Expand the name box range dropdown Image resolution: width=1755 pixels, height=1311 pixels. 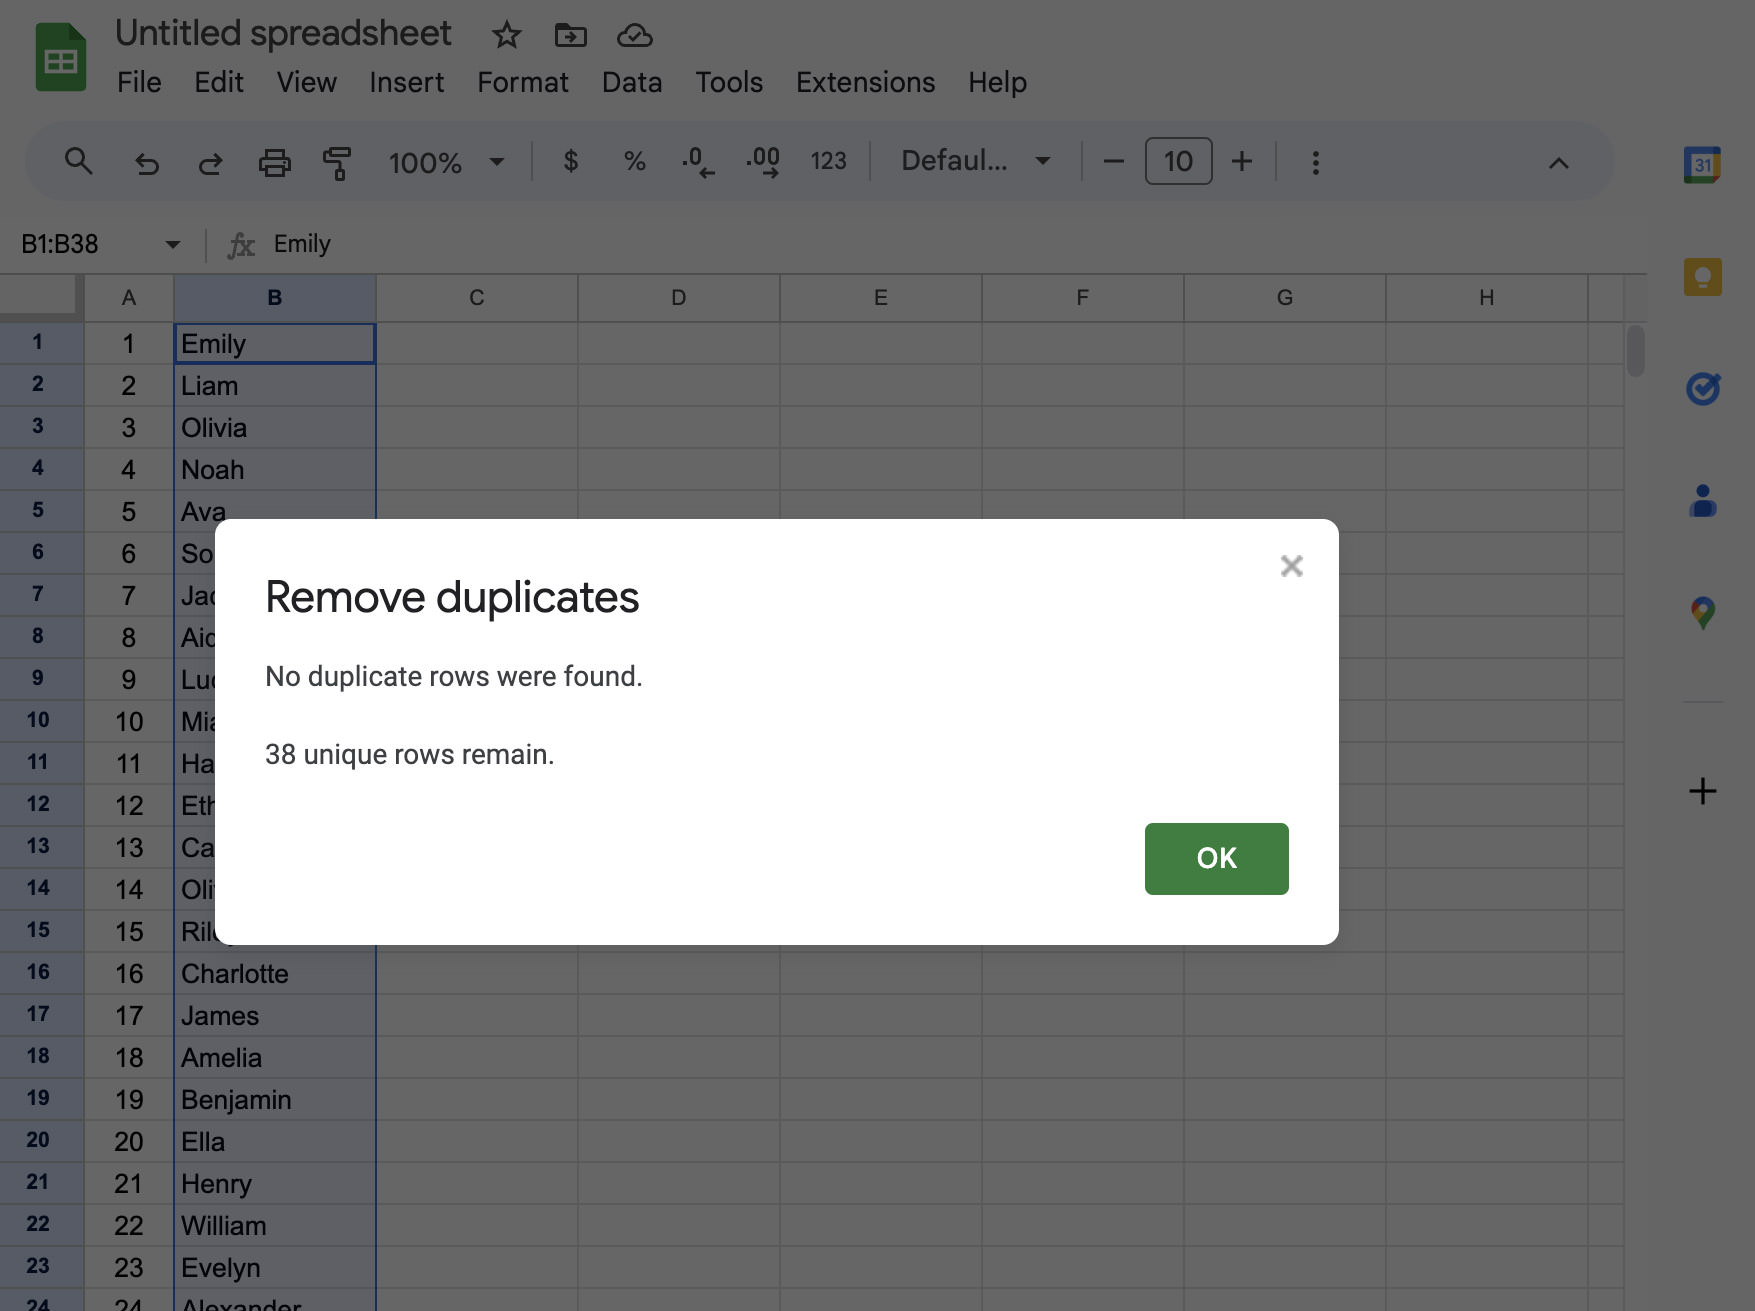point(172,244)
